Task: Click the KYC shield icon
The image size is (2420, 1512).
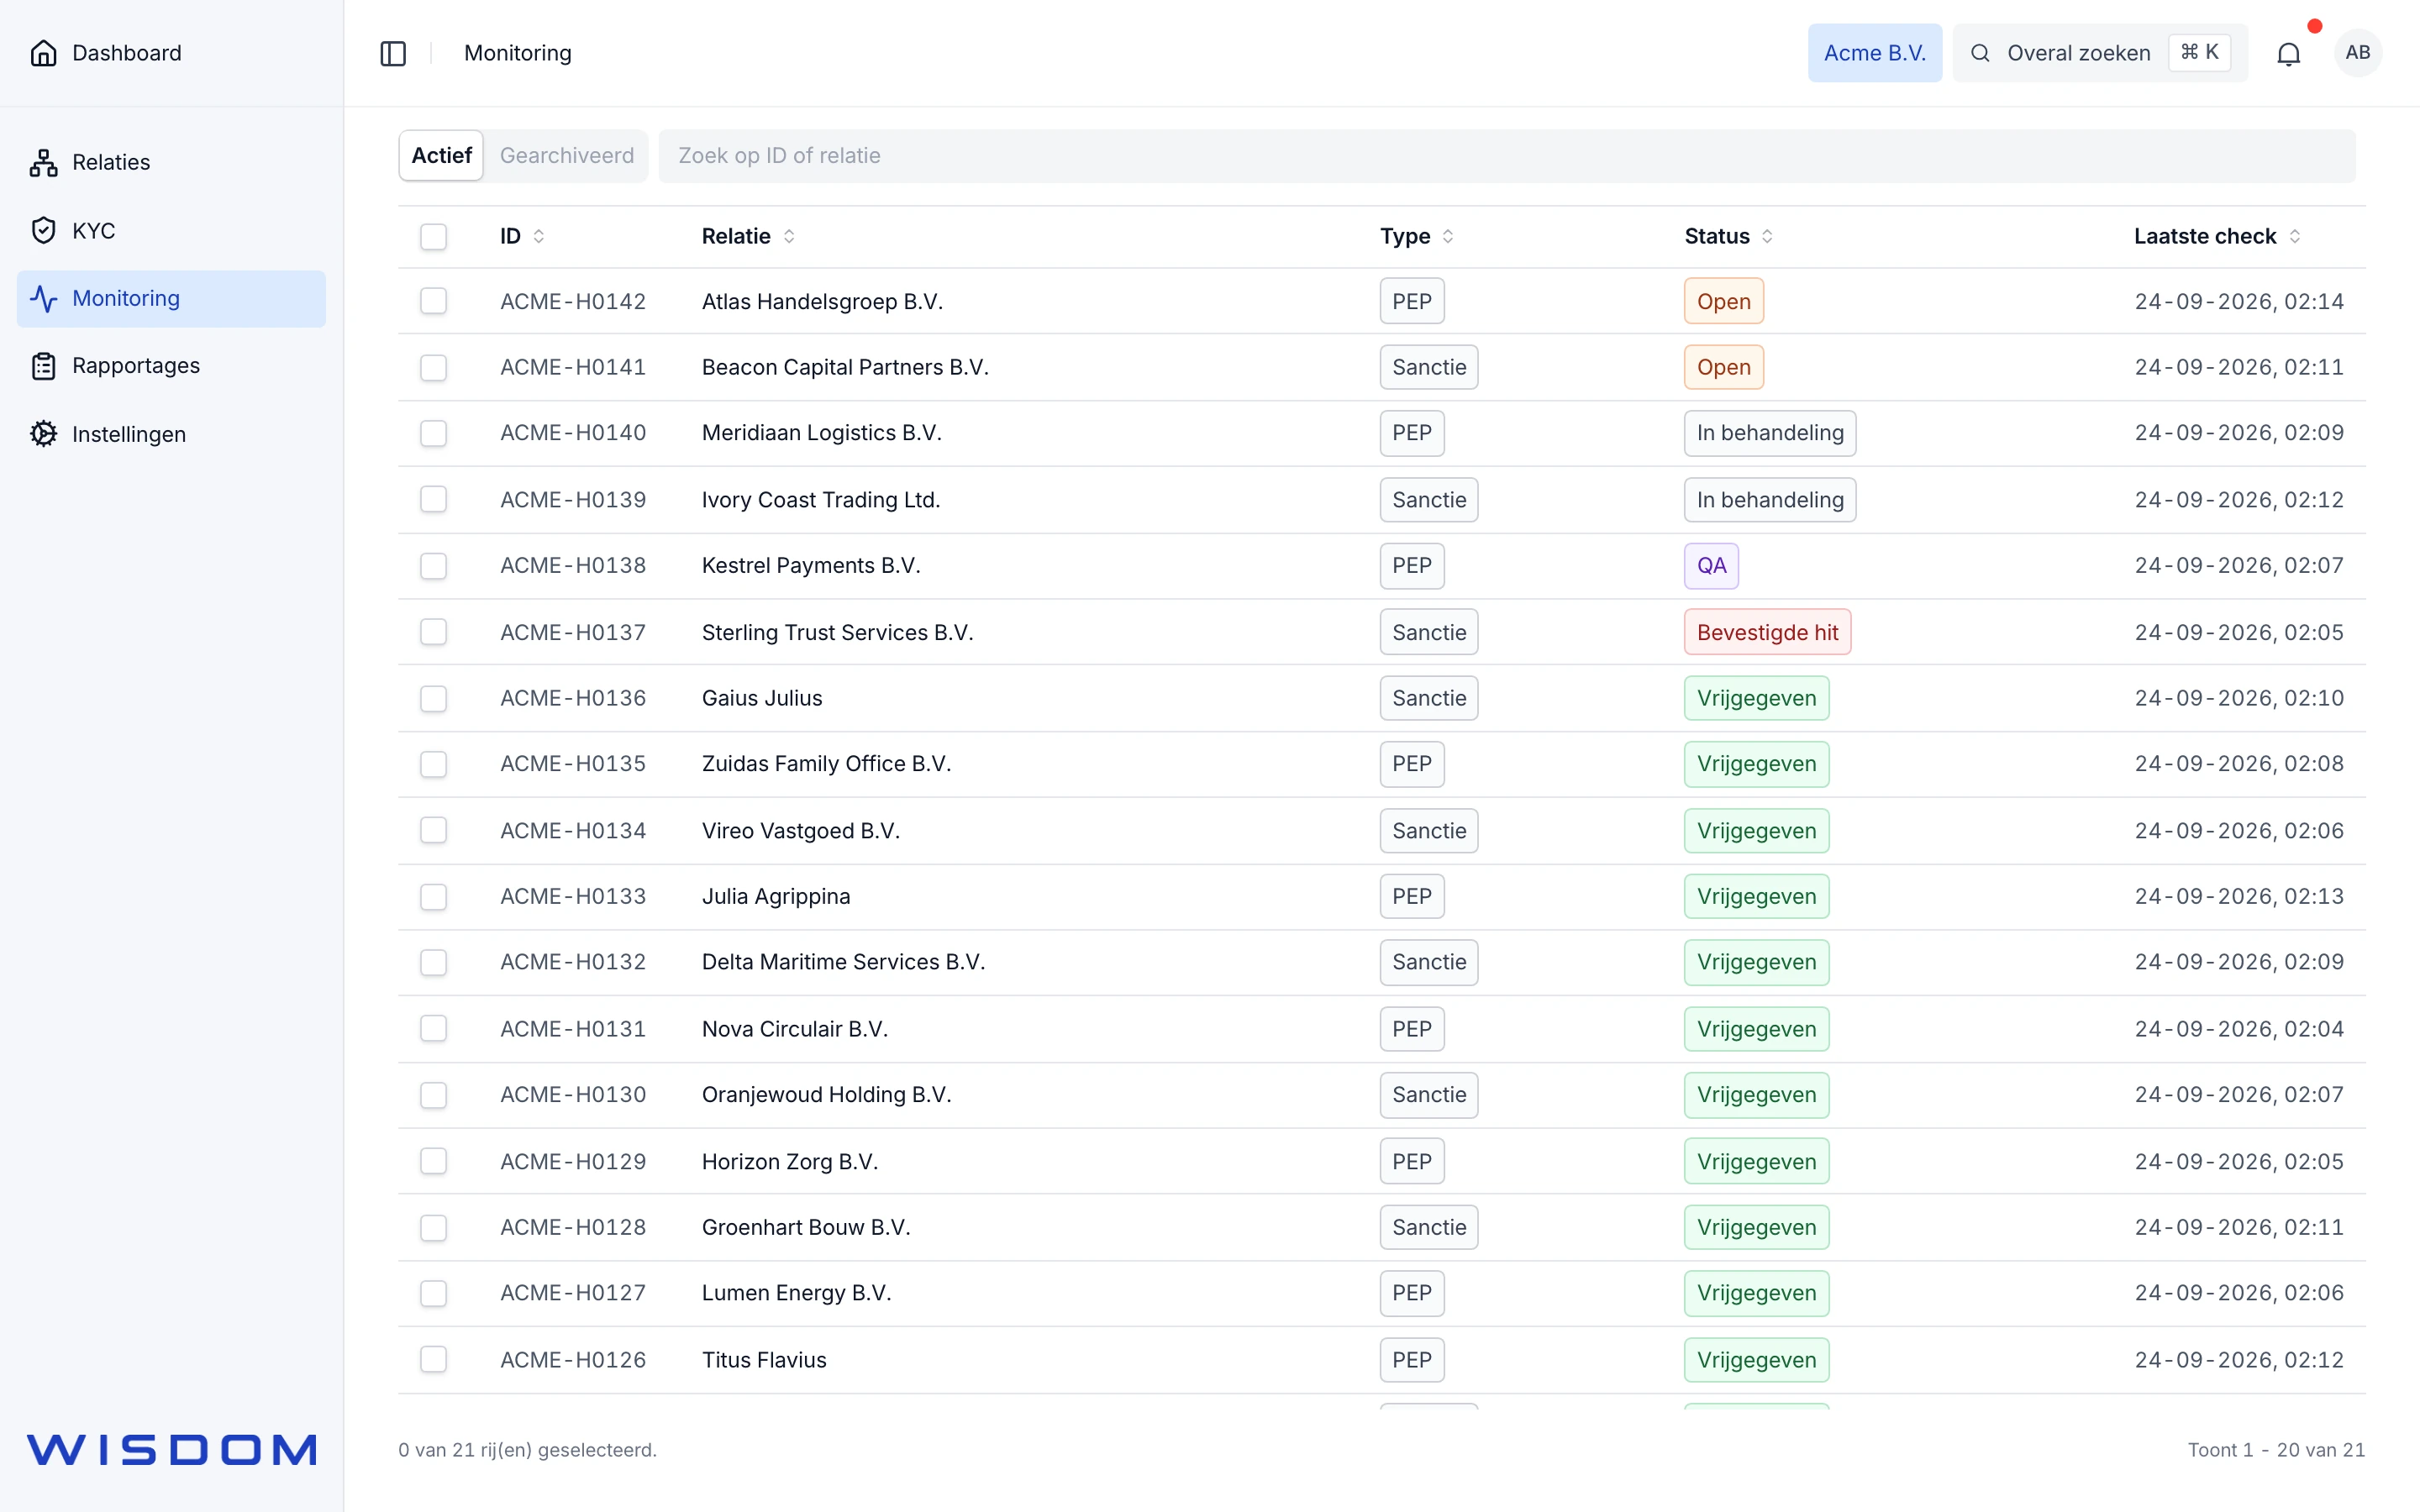Action: pos(43,230)
